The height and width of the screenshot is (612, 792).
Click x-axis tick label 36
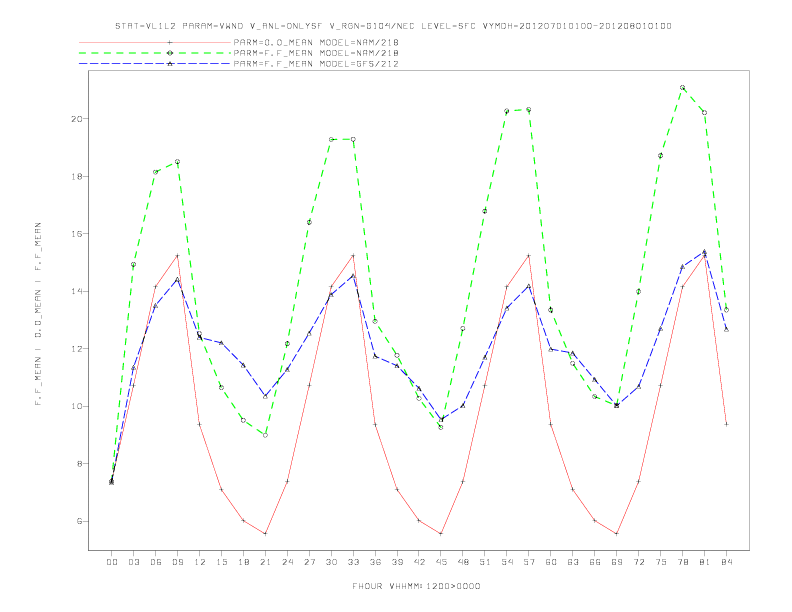click(375, 562)
